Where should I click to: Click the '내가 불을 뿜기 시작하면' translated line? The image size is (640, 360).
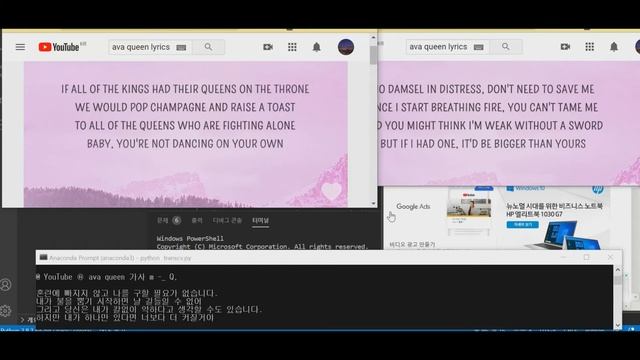[x=119, y=301]
